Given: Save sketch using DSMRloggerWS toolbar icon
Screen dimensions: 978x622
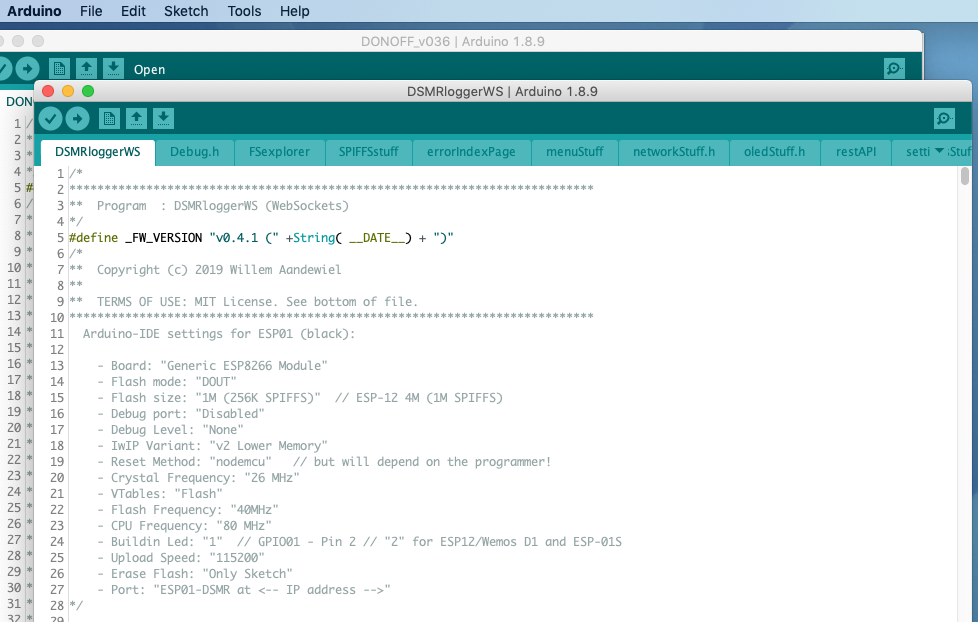Looking at the screenshot, I should 163,119.
